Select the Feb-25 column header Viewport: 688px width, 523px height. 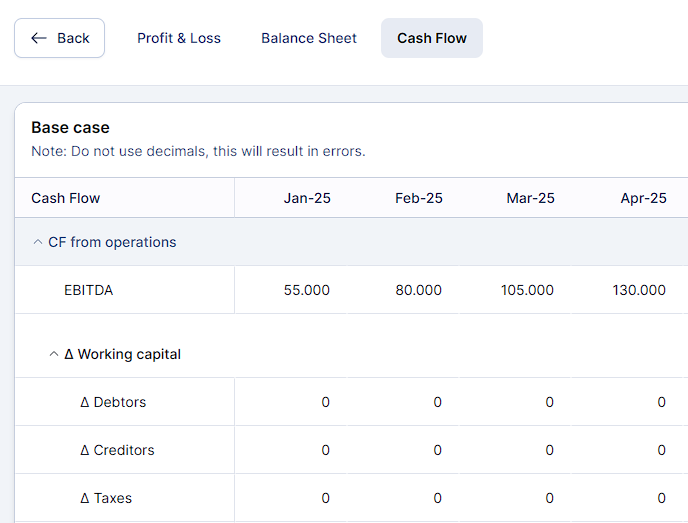tap(419, 198)
